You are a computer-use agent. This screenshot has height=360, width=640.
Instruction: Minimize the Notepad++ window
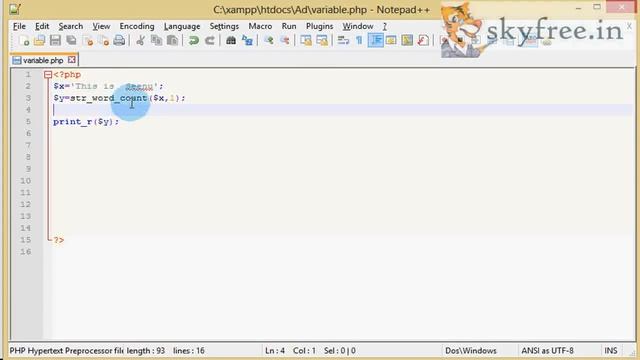pyautogui.click(x=578, y=8)
